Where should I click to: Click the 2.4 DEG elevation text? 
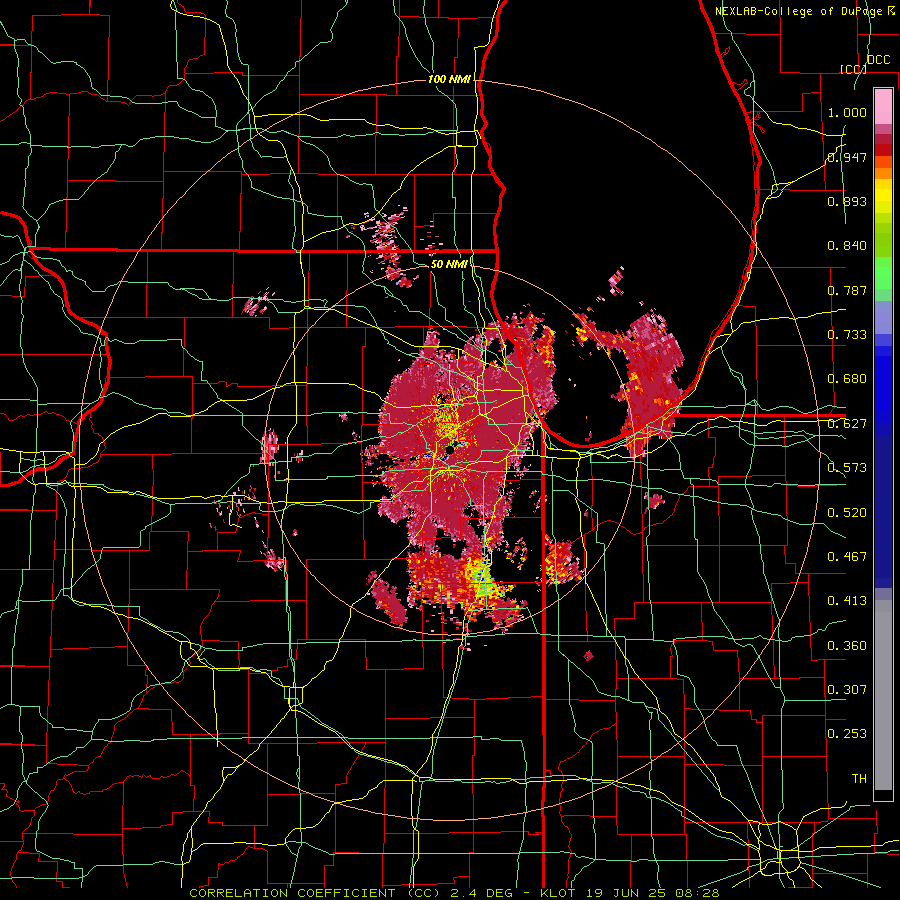click(x=482, y=893)
